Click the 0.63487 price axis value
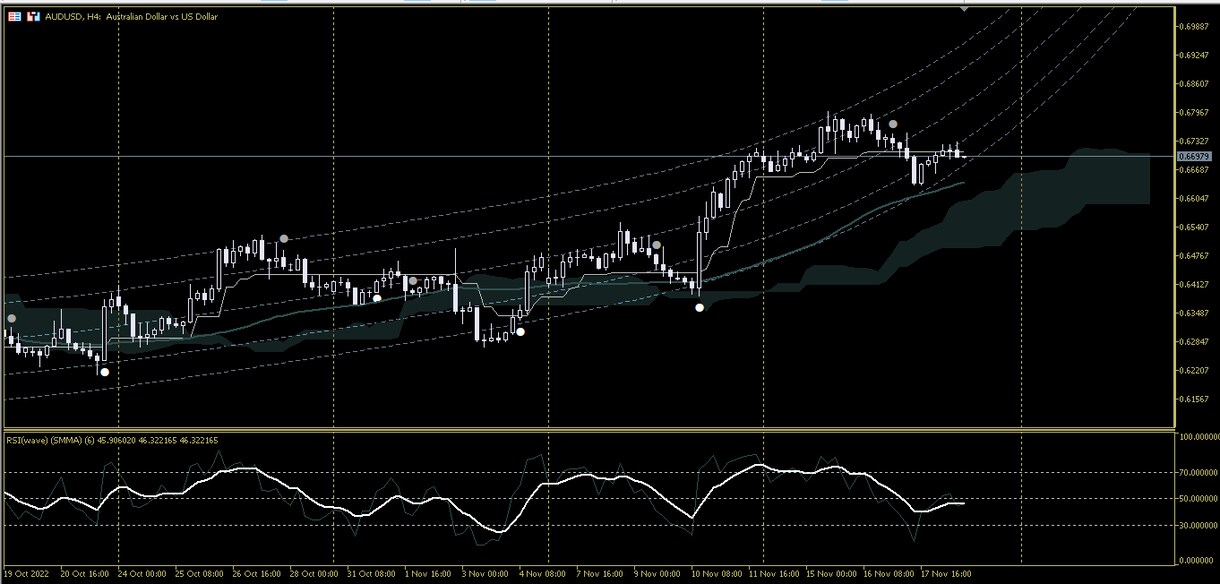Image resolution: width=1220 pixels, height=584 pixels. (x=1196, y=313)
